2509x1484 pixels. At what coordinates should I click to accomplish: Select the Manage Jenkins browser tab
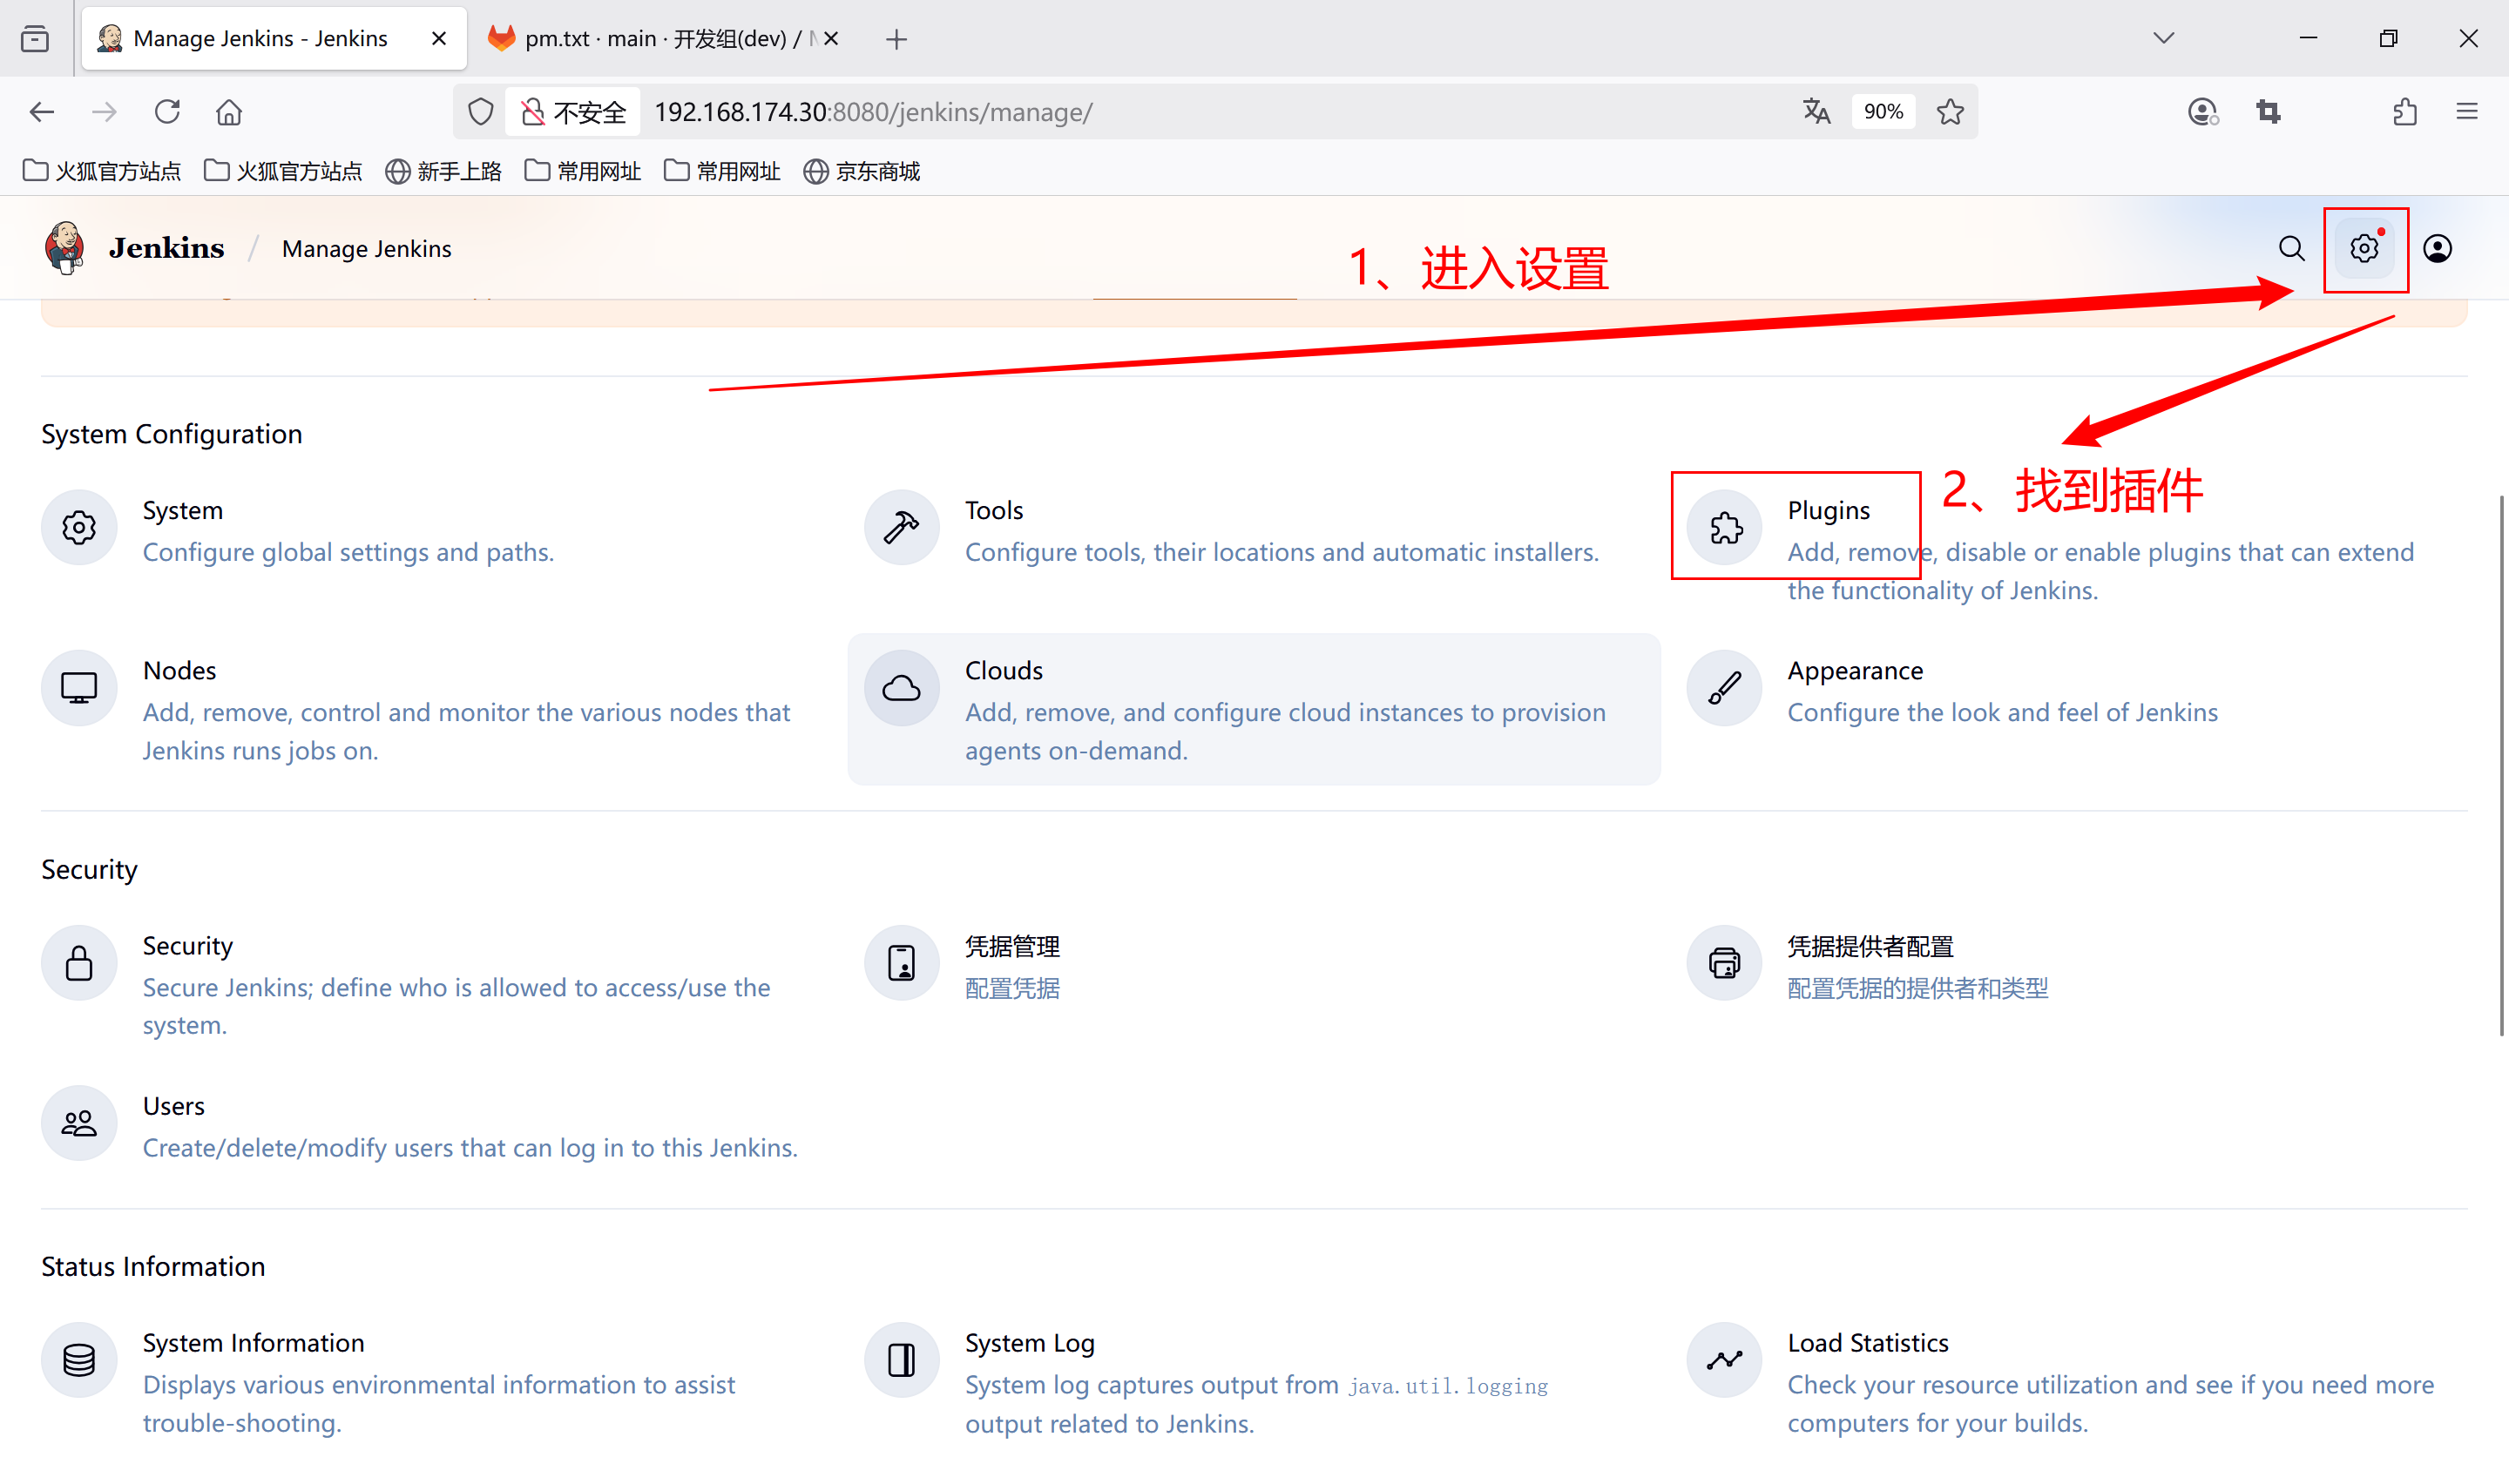tap(260, 38)
